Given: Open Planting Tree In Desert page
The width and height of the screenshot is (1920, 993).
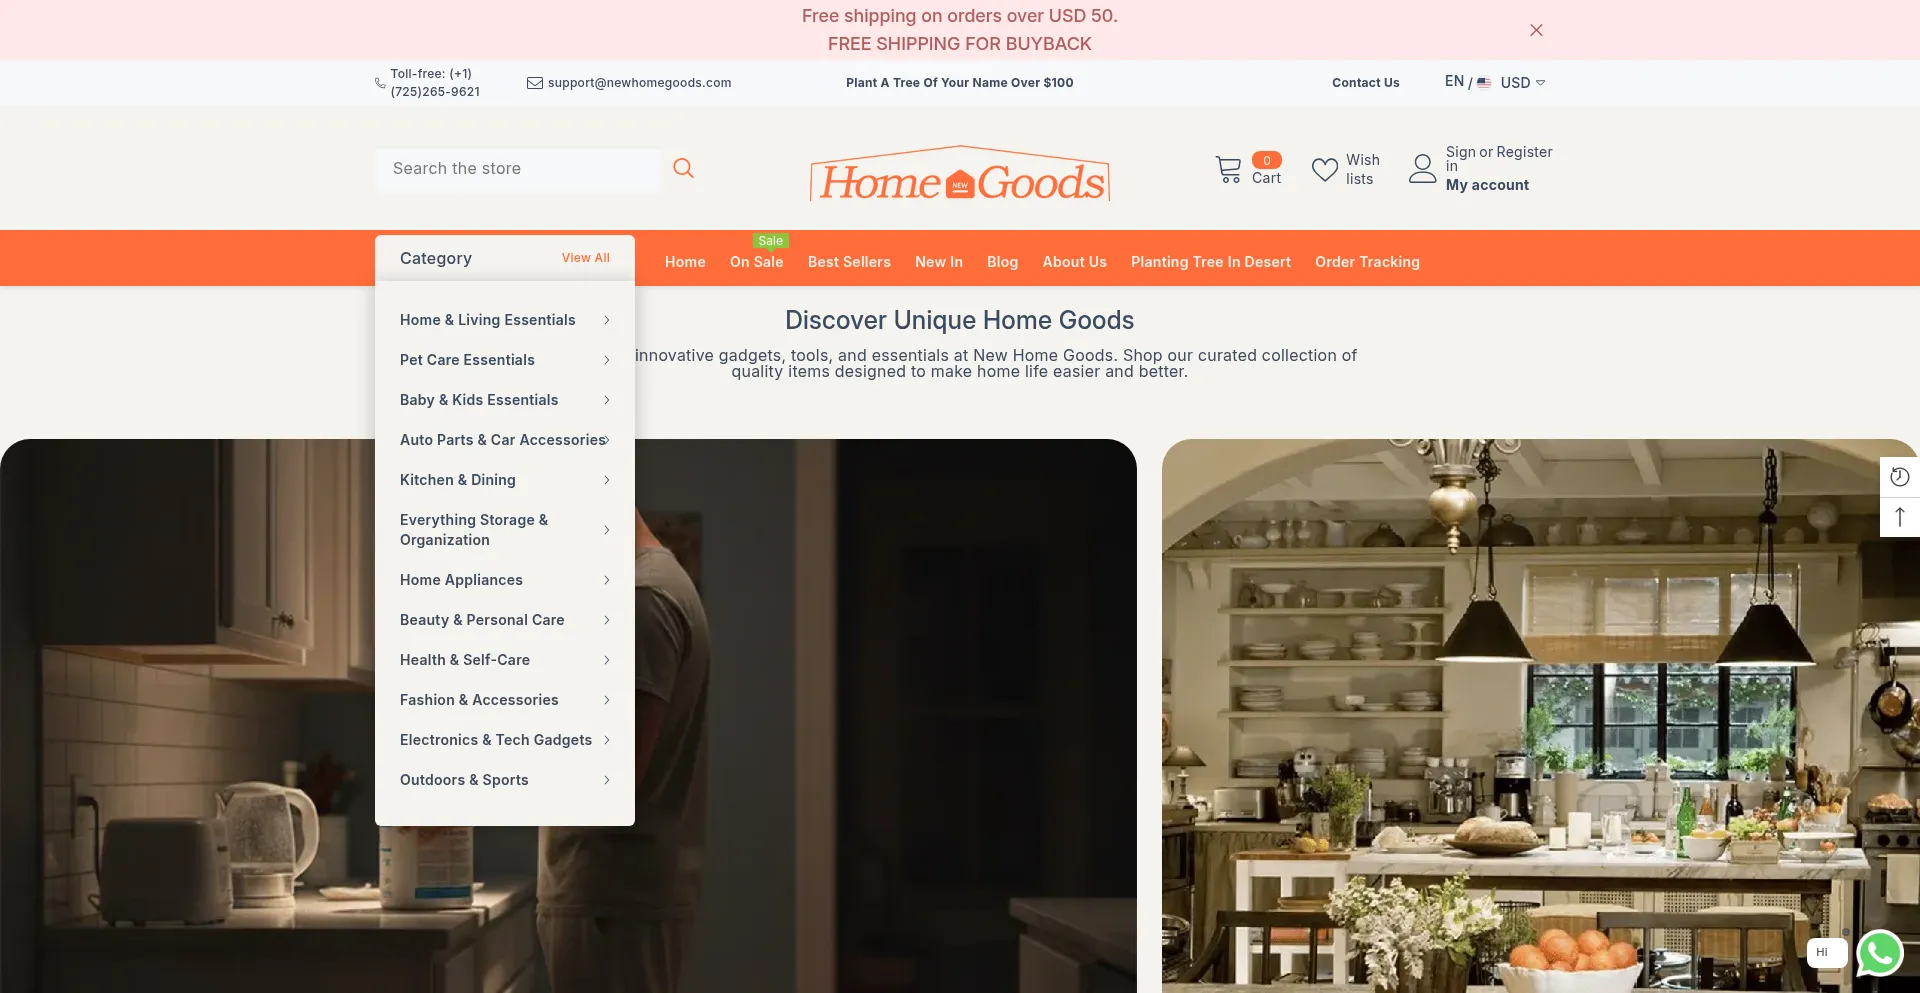Looking at the screenshot, I should pos(1211,262).
